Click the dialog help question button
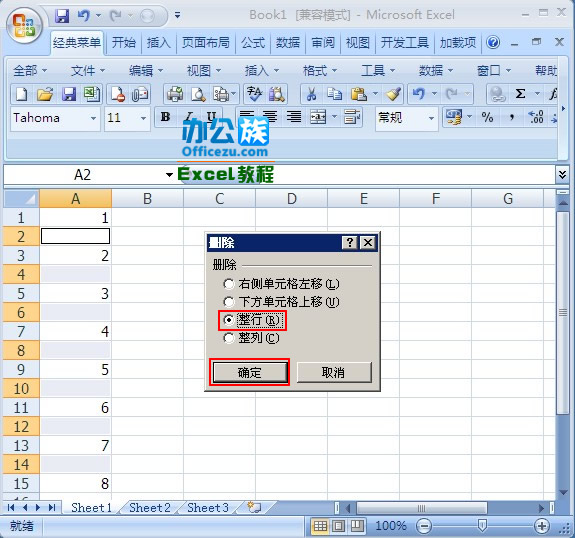This screenshot has height=538, width=575. pos(349,242)
